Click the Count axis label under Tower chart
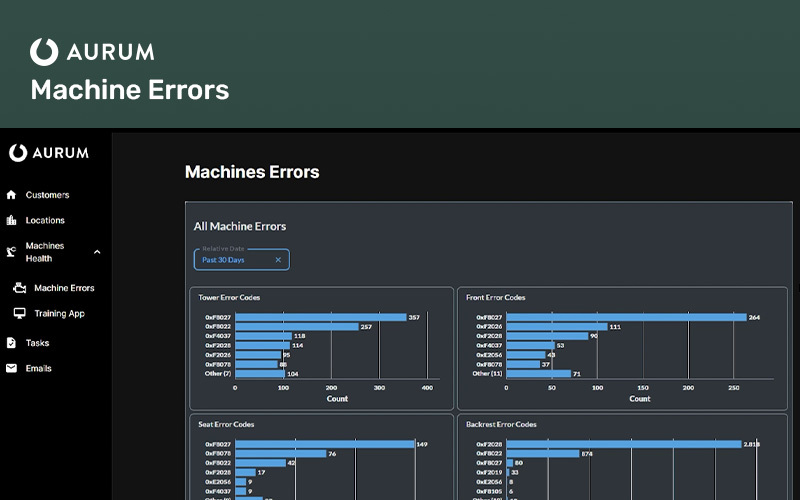800x500 pixels. coord(337,399)
